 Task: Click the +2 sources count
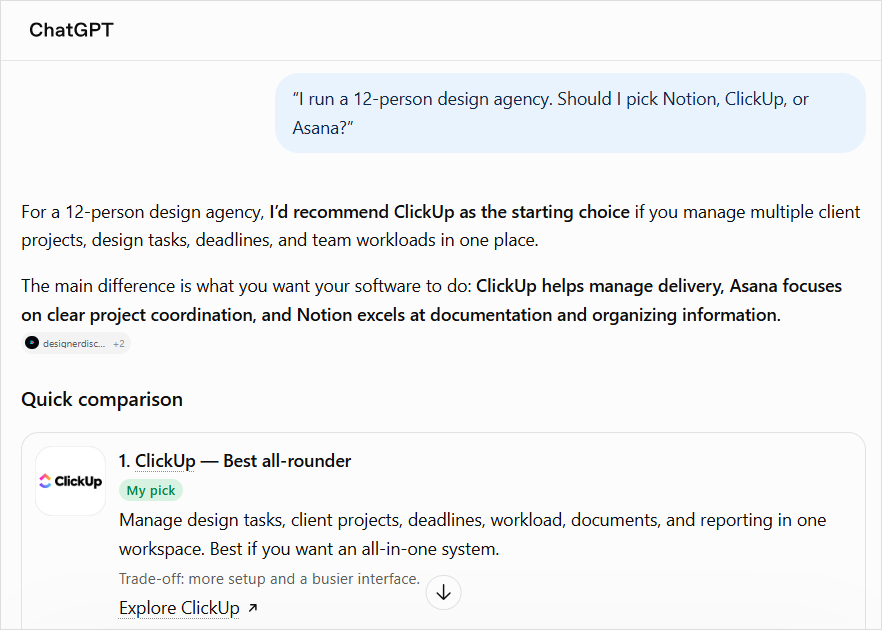pos(119,344)
